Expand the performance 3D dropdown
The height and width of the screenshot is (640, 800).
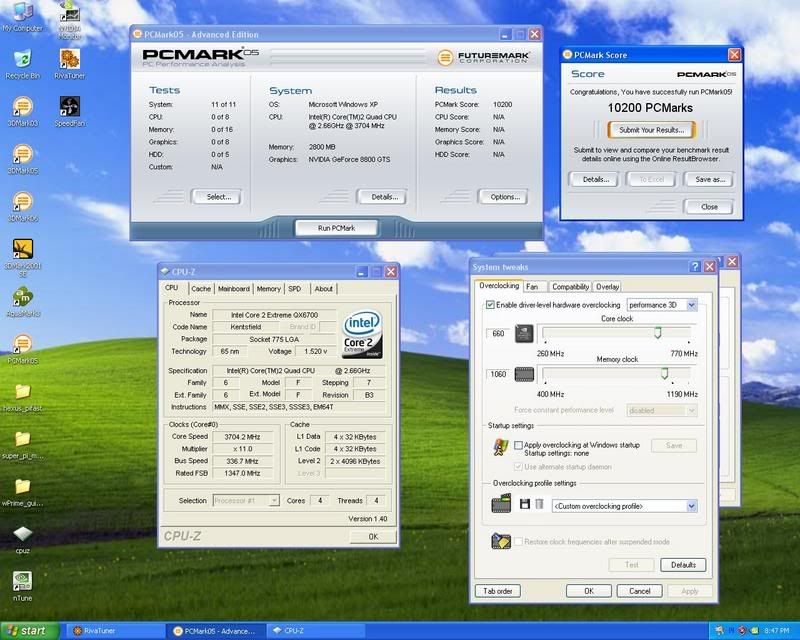pos(691,304)
